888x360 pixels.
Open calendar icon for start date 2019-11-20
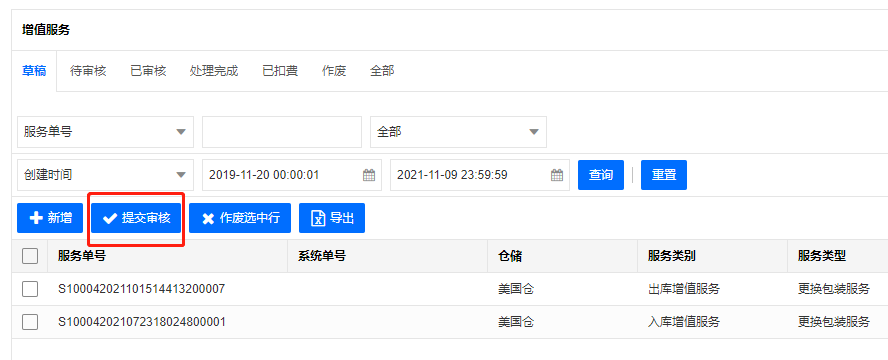(369, 175)
